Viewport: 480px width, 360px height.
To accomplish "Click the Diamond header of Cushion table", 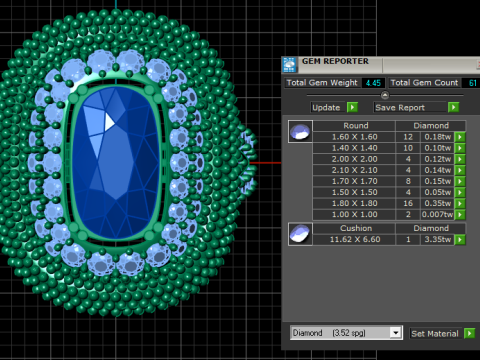I will (x=431, y=228).
